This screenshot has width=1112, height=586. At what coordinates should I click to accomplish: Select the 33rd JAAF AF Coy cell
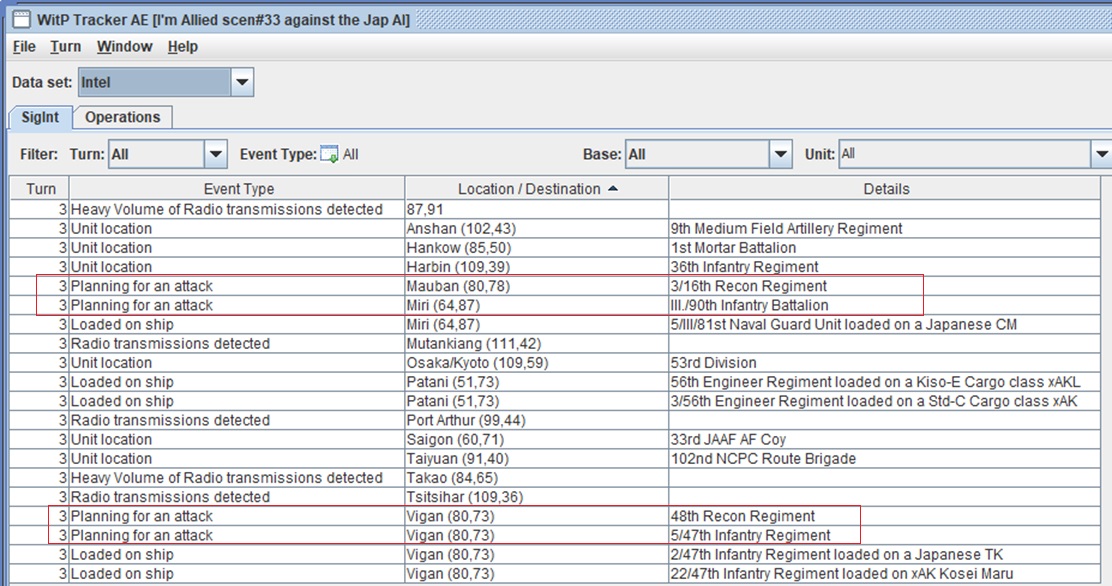pyautogui.click(x=885, y=439)
